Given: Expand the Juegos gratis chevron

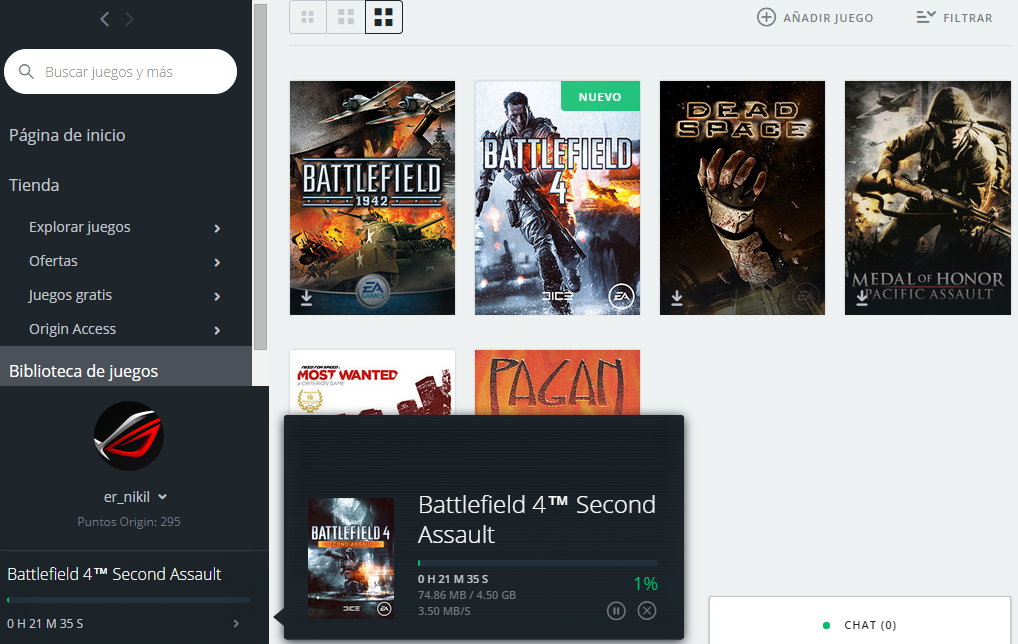Looking at the screenshot, I should click(217, 297).
